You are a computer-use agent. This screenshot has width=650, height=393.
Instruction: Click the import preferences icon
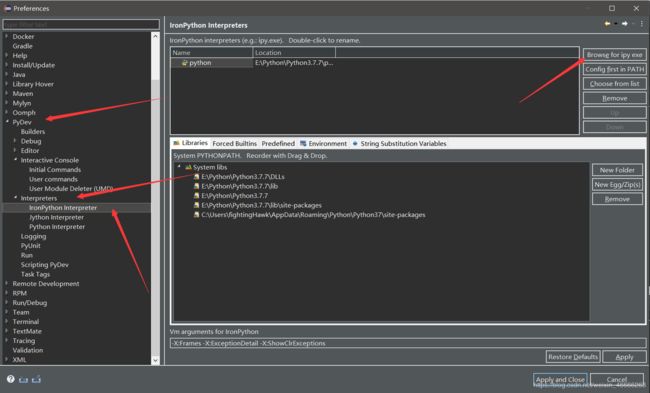coord(23,379)
